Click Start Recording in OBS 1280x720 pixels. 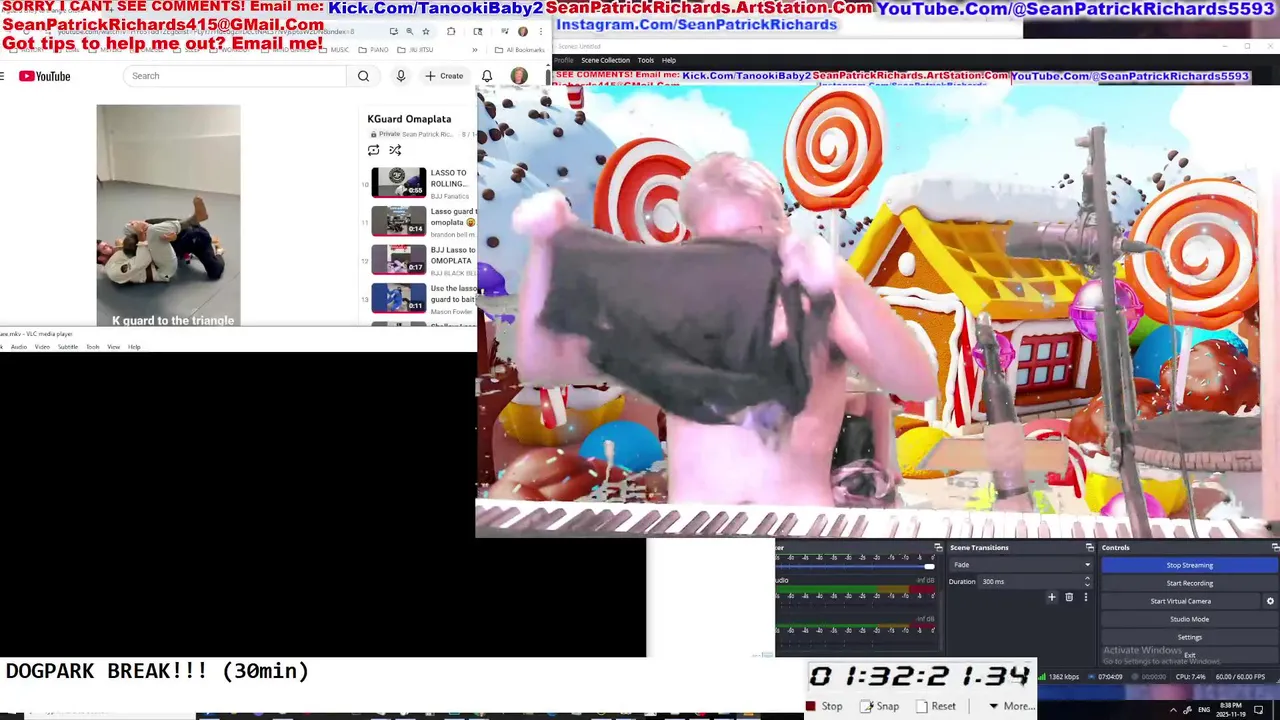click(x=1189, y=583)
